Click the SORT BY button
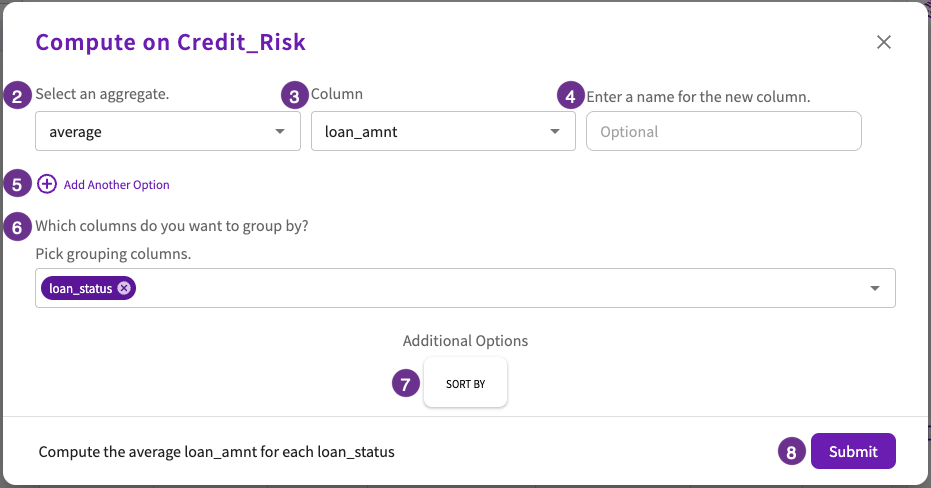 click(x=465, y=383)
